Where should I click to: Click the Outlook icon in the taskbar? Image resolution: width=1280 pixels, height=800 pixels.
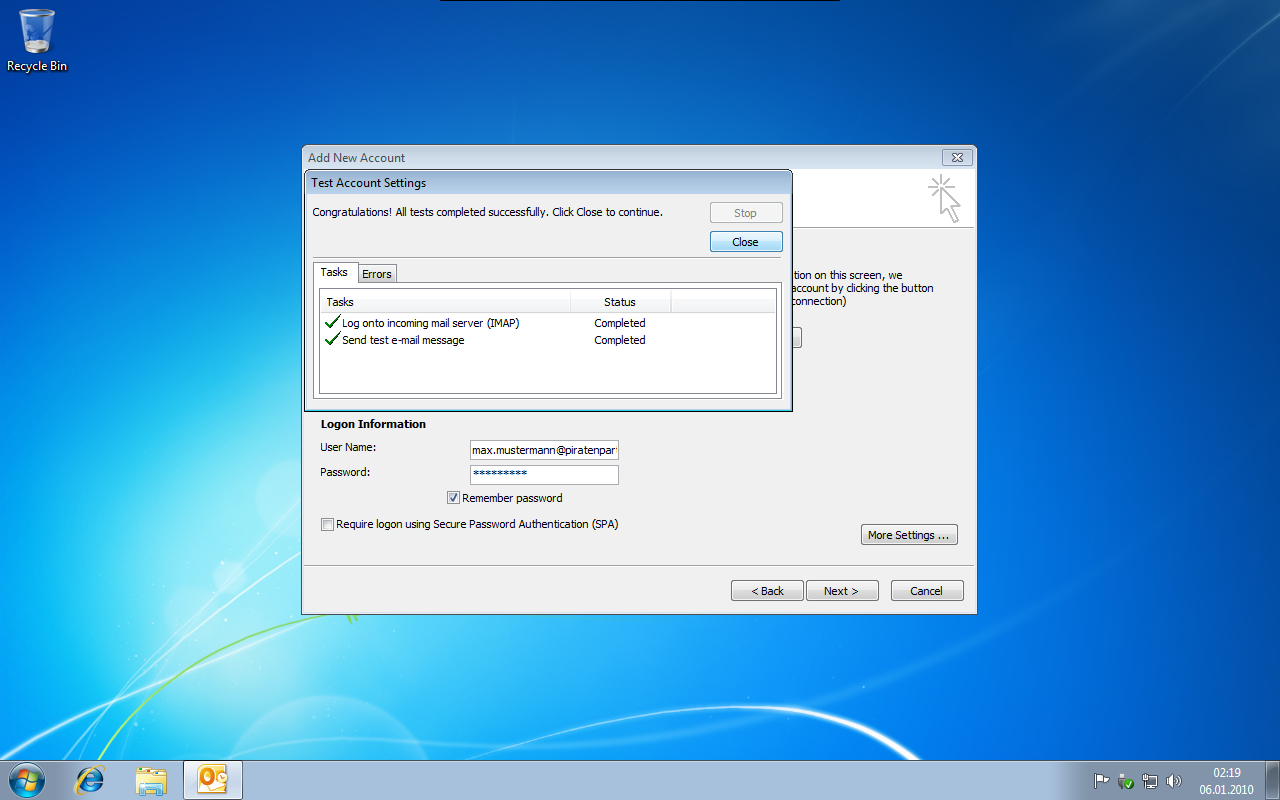pos(212,780)
